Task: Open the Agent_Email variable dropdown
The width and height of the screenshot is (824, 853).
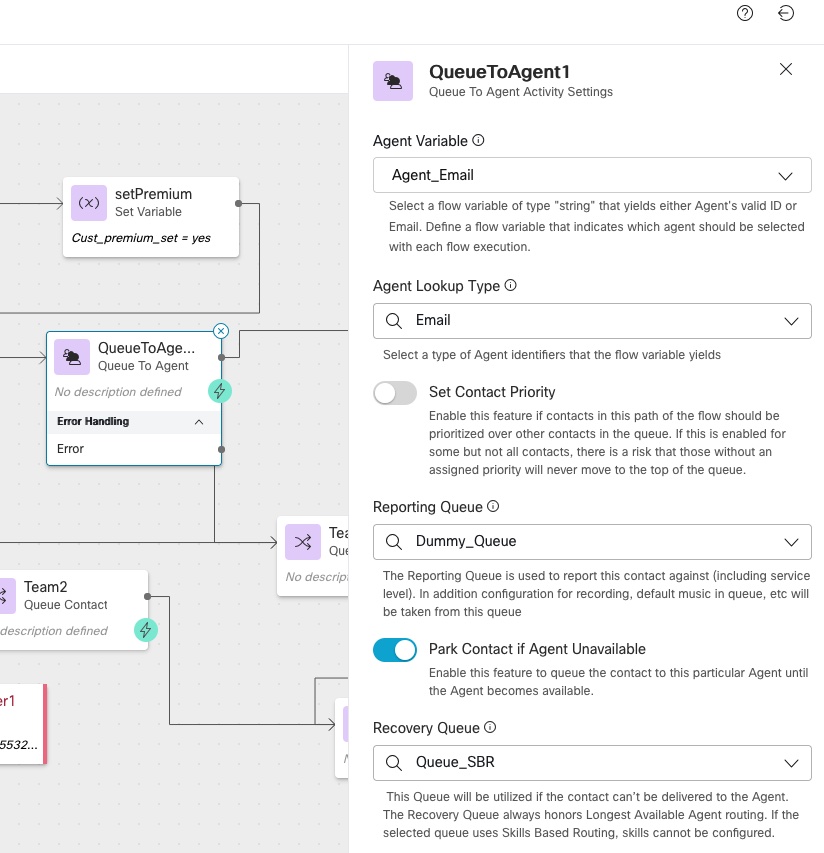Action: [x=592, y=175]
